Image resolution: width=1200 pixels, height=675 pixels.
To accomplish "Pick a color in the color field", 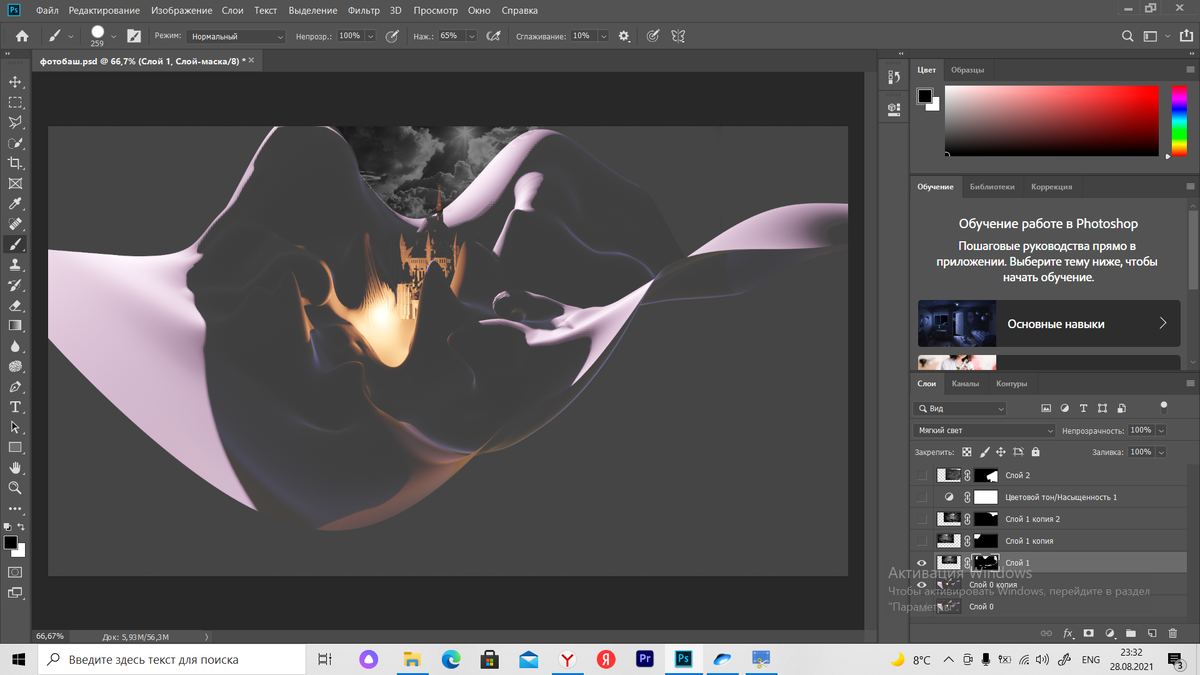I will 1052,120.
